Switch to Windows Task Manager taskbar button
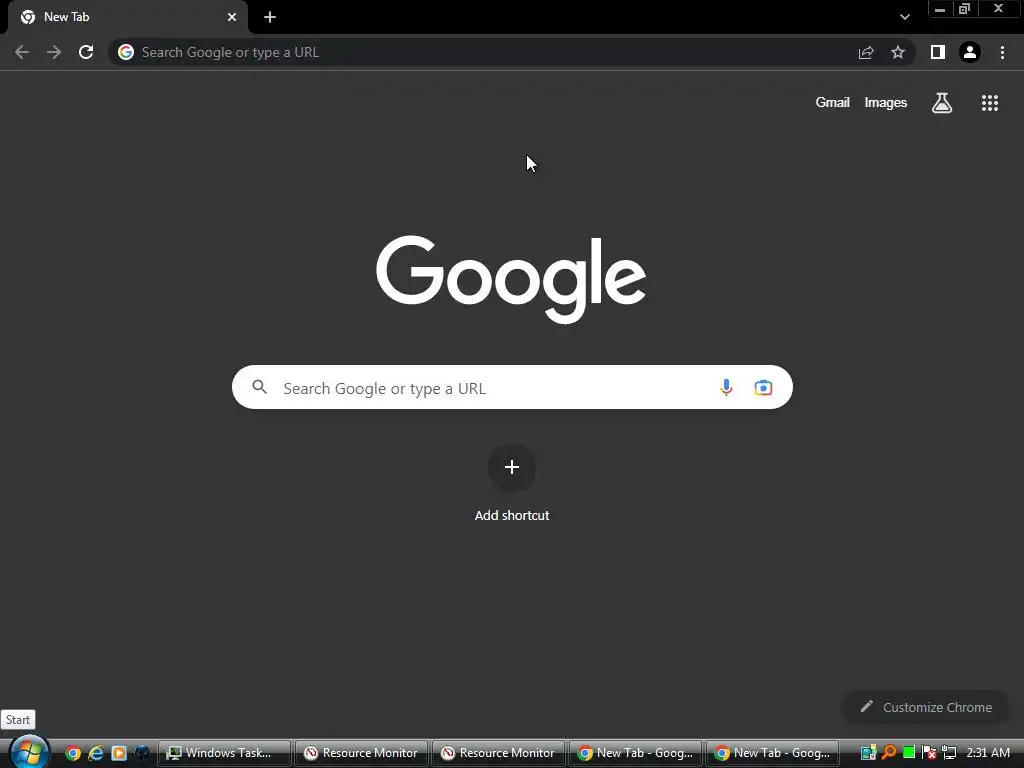 pyautogui.click(x=224, y=753)
